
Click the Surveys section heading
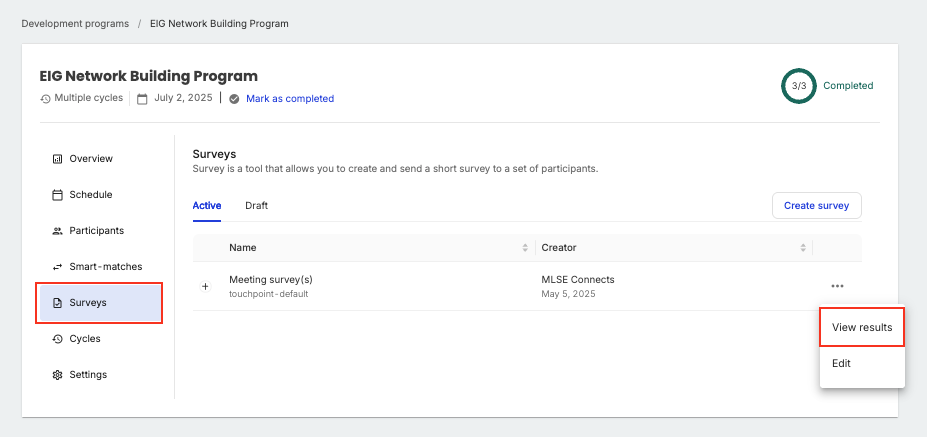click(215, 154)
